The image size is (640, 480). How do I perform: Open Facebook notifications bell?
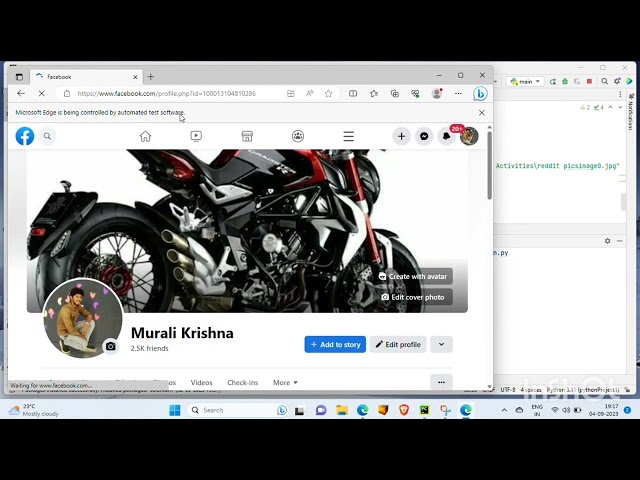447,136
